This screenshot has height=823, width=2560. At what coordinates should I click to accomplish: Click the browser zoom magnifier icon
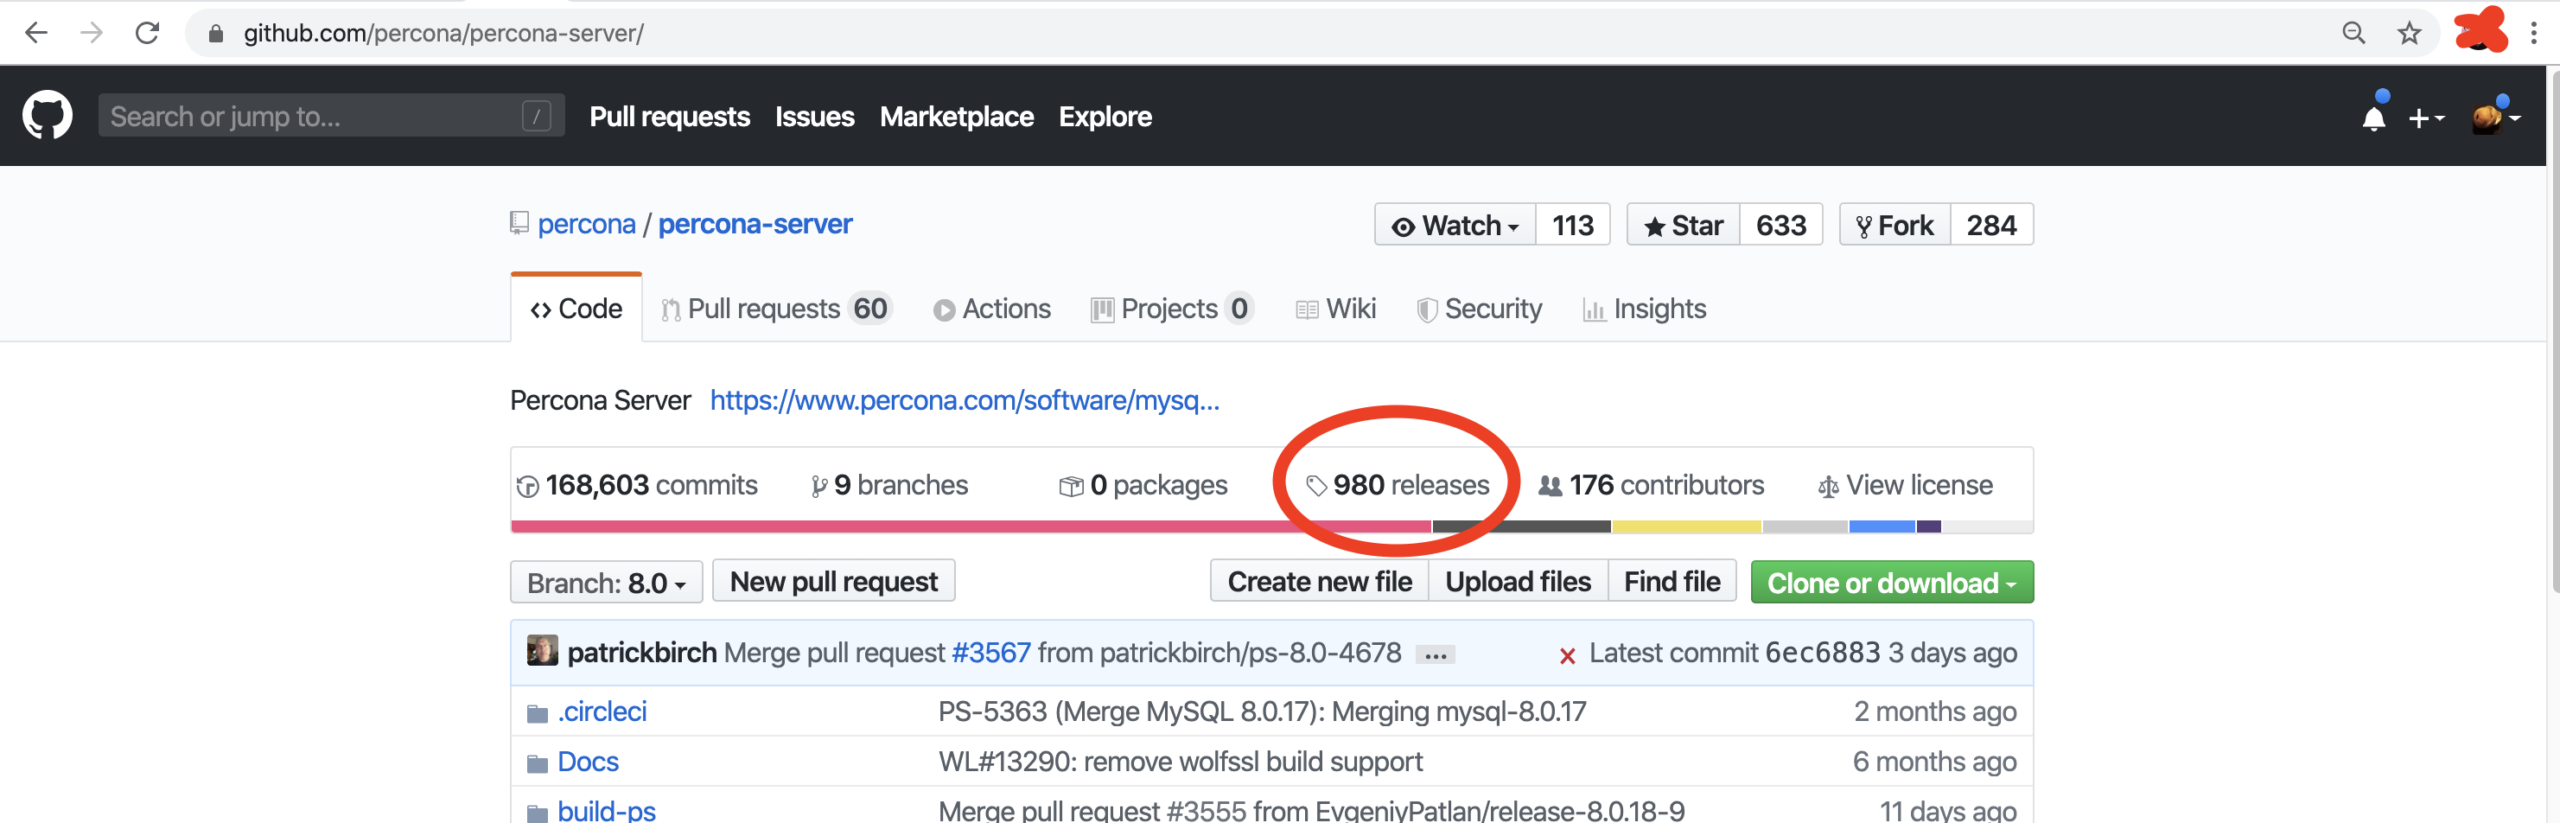(2353, 33)
